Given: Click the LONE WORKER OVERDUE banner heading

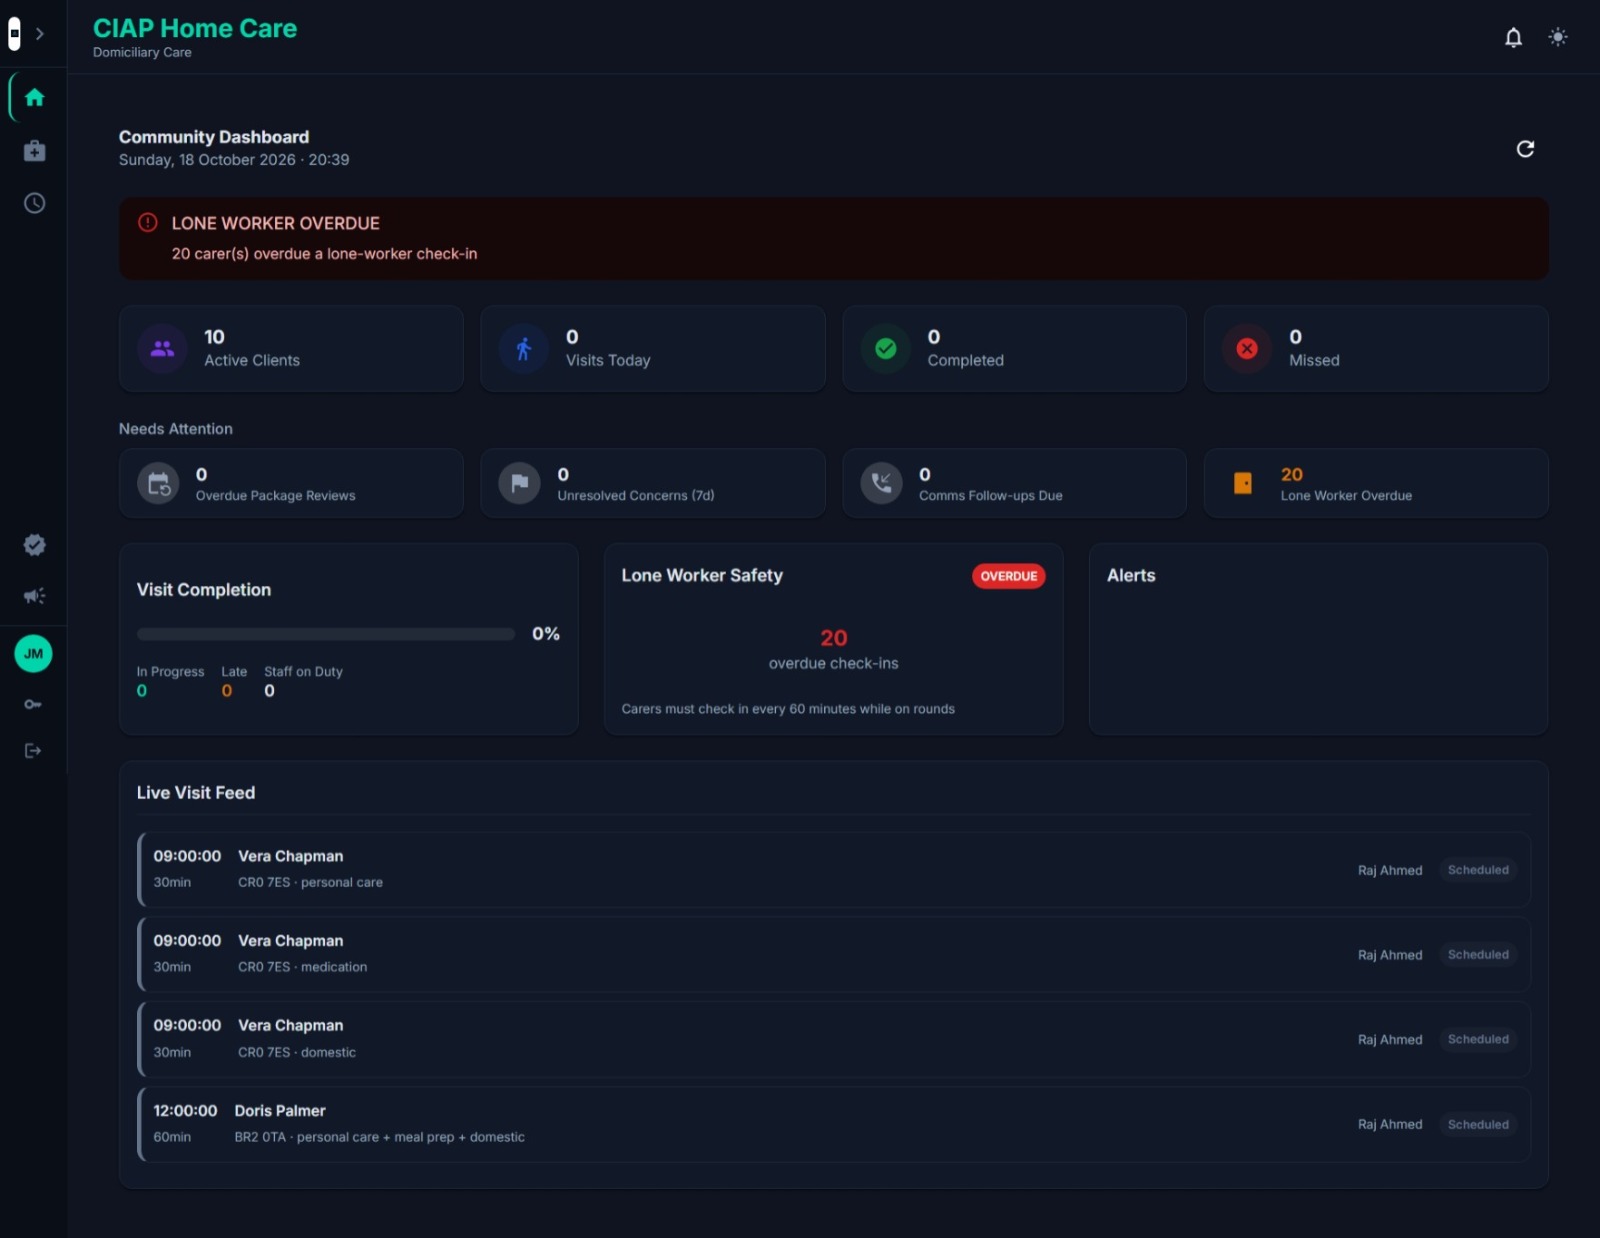Looking at the screenshot, I should pyautogui.click(x=276, y=223).
